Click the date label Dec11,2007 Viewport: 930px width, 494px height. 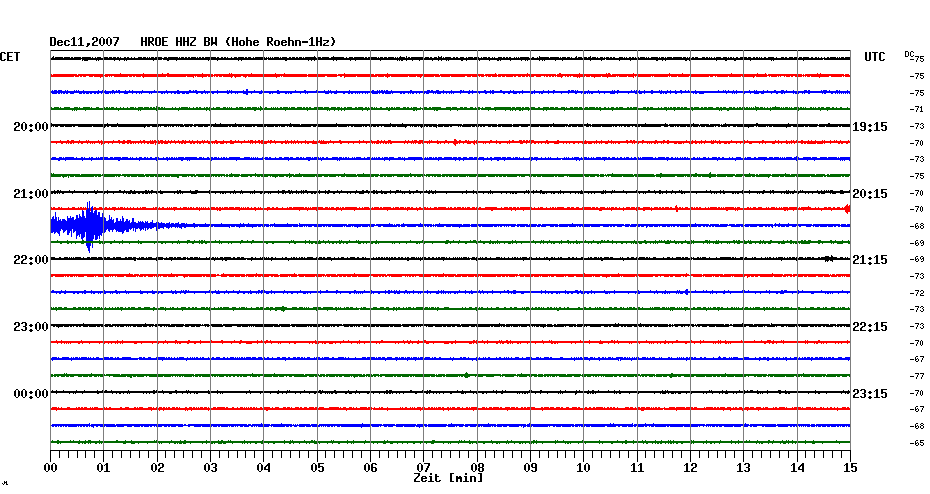[x=84, y=42]
